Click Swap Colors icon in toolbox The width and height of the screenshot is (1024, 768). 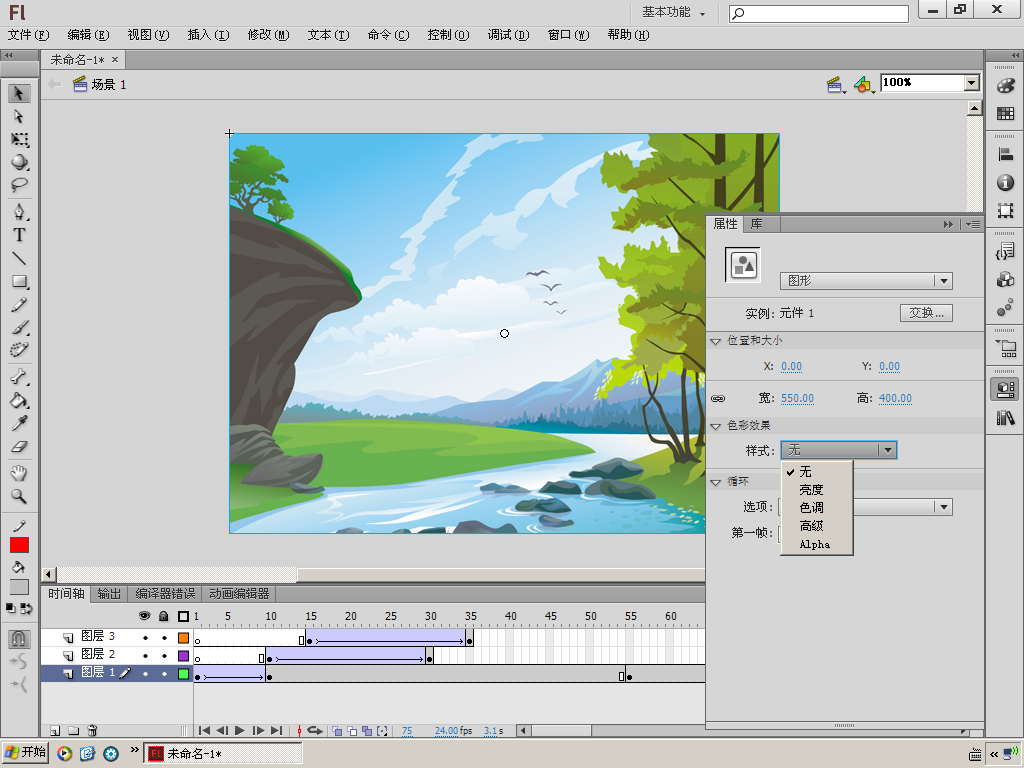(x=26, y=609)
